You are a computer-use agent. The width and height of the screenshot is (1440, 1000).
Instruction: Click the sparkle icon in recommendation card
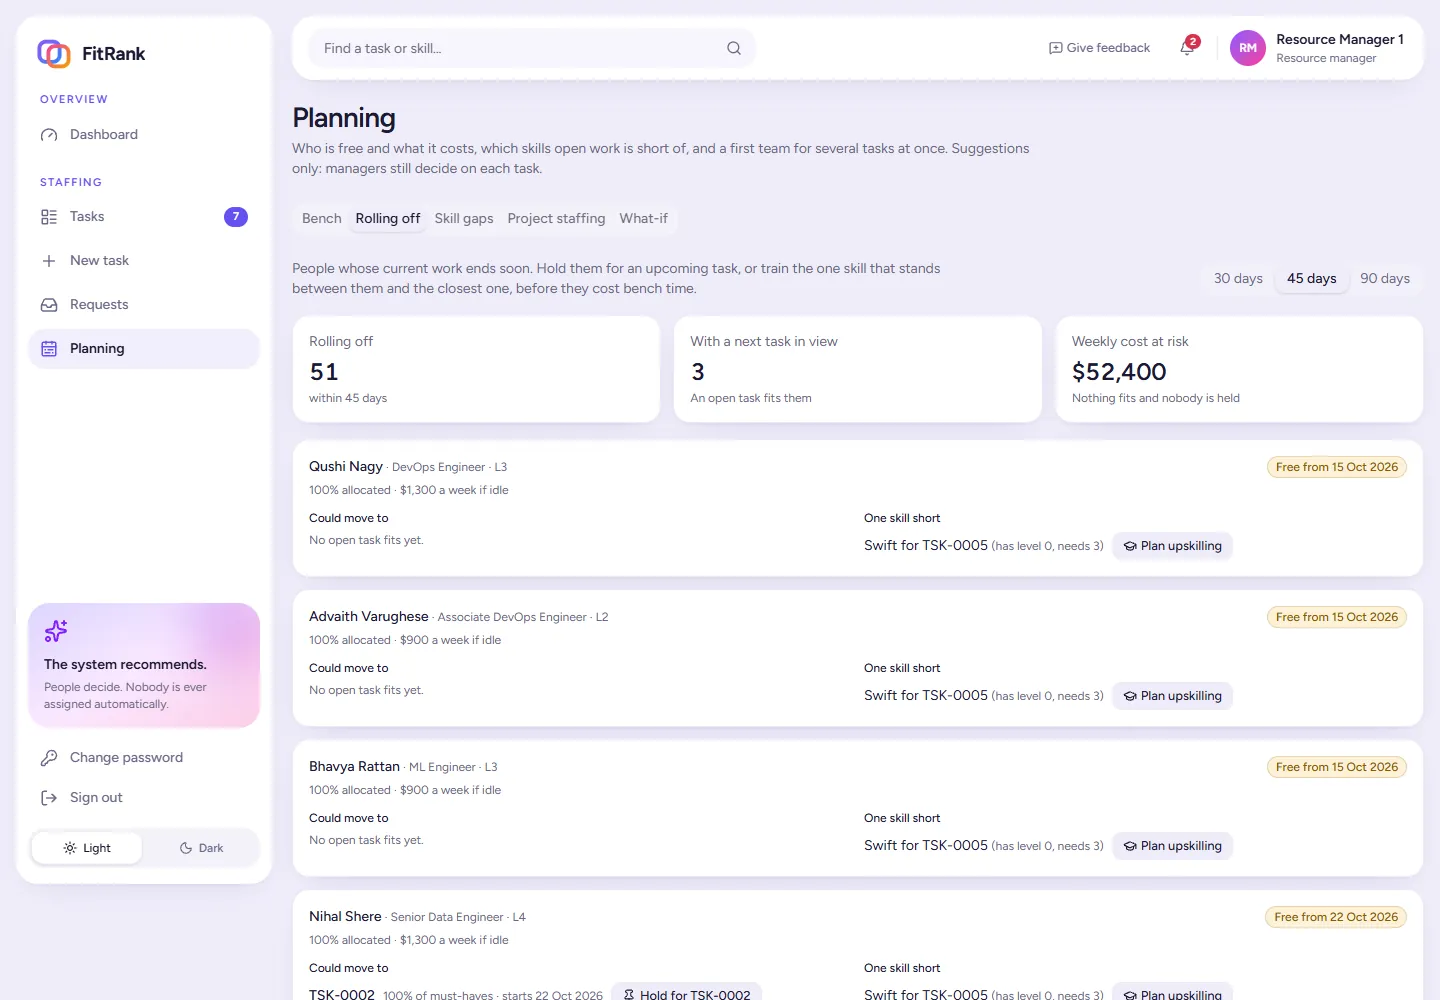tap(56, 631)
